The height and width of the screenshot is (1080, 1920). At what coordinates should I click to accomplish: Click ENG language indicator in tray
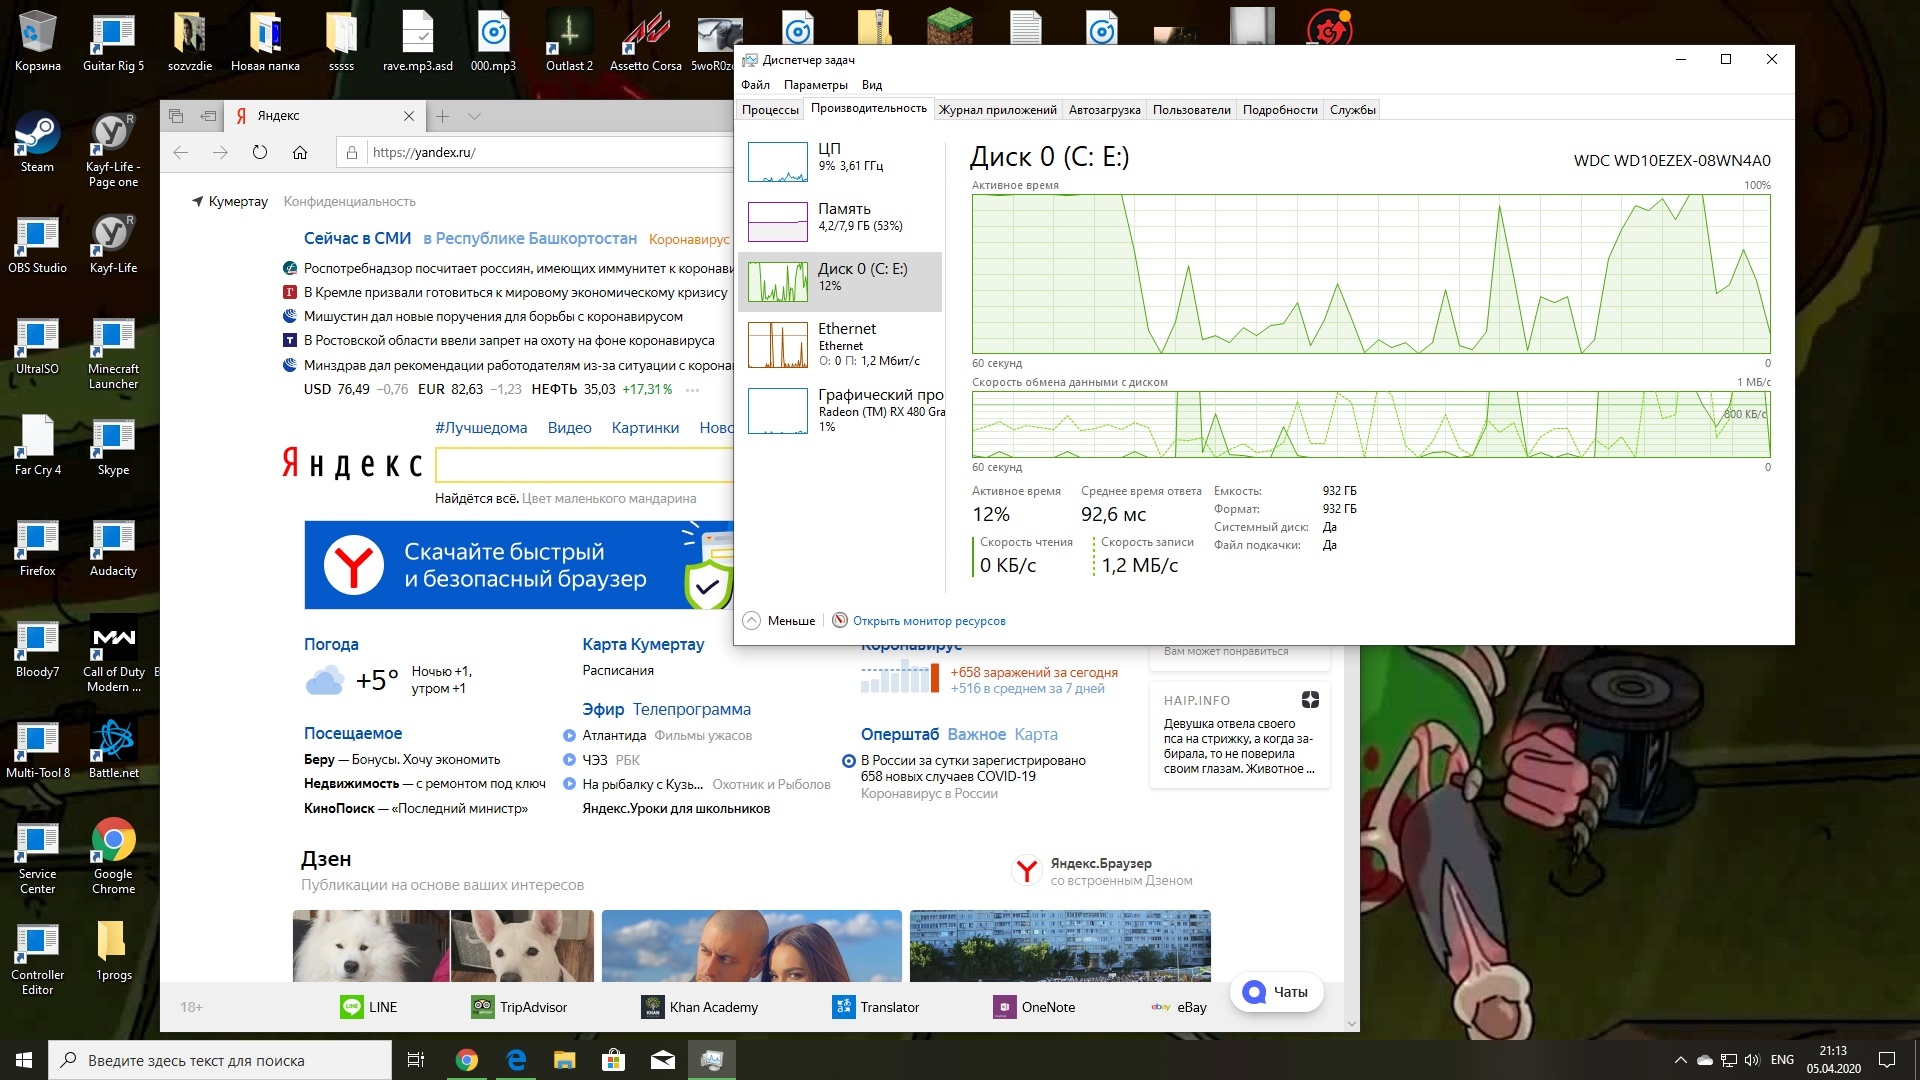(1782, 1060)
